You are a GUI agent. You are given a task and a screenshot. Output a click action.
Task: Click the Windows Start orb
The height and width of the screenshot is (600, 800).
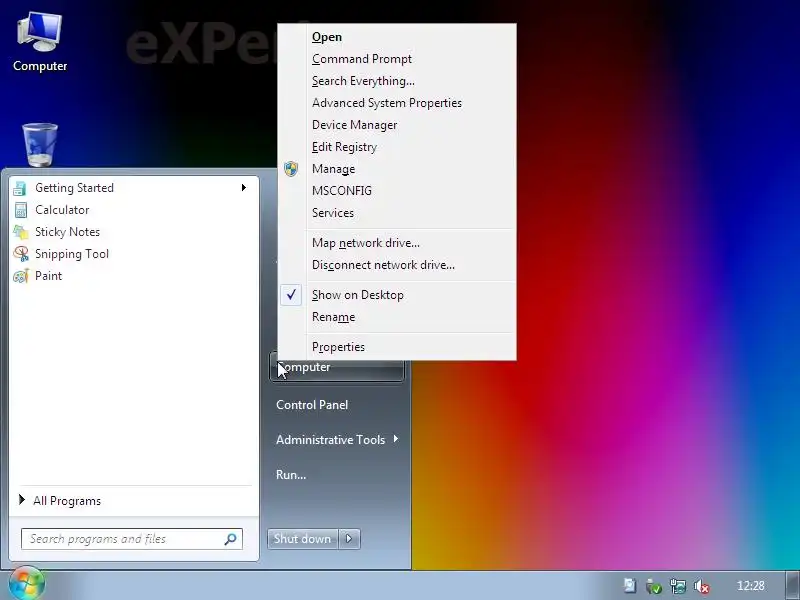click(x=26, y=584)
